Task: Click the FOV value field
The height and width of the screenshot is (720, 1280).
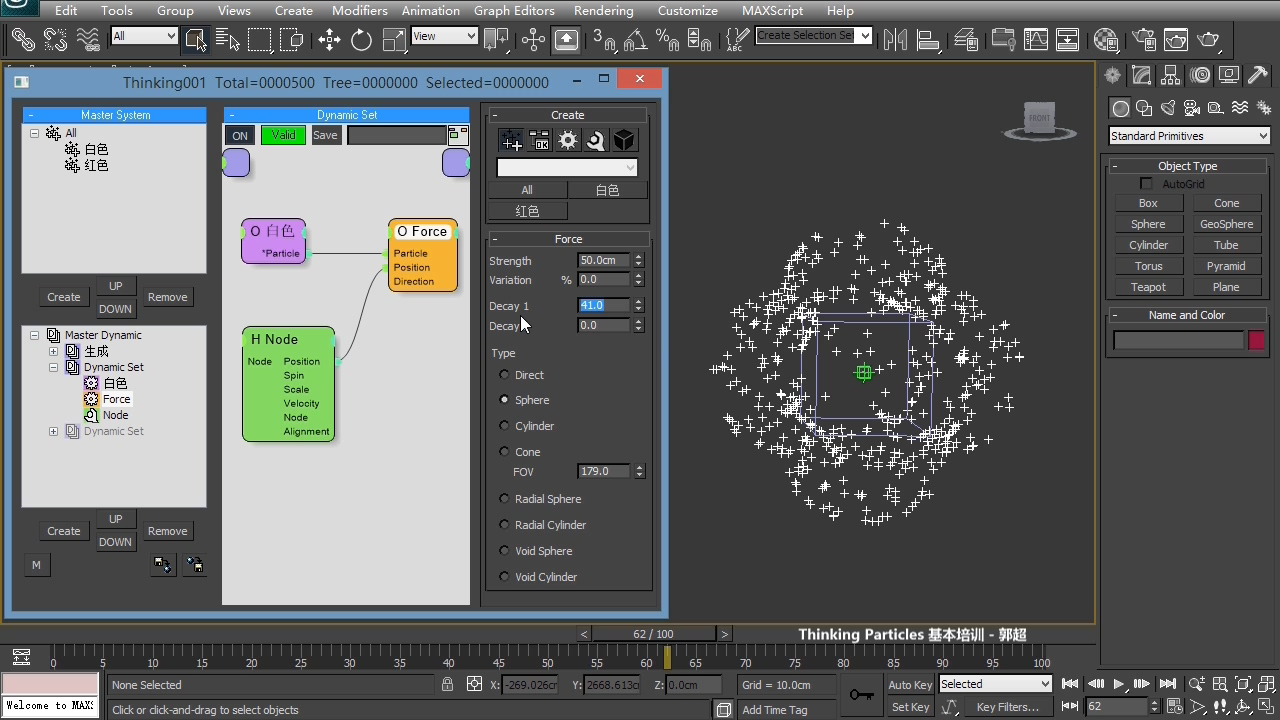Action: point(604,471)
